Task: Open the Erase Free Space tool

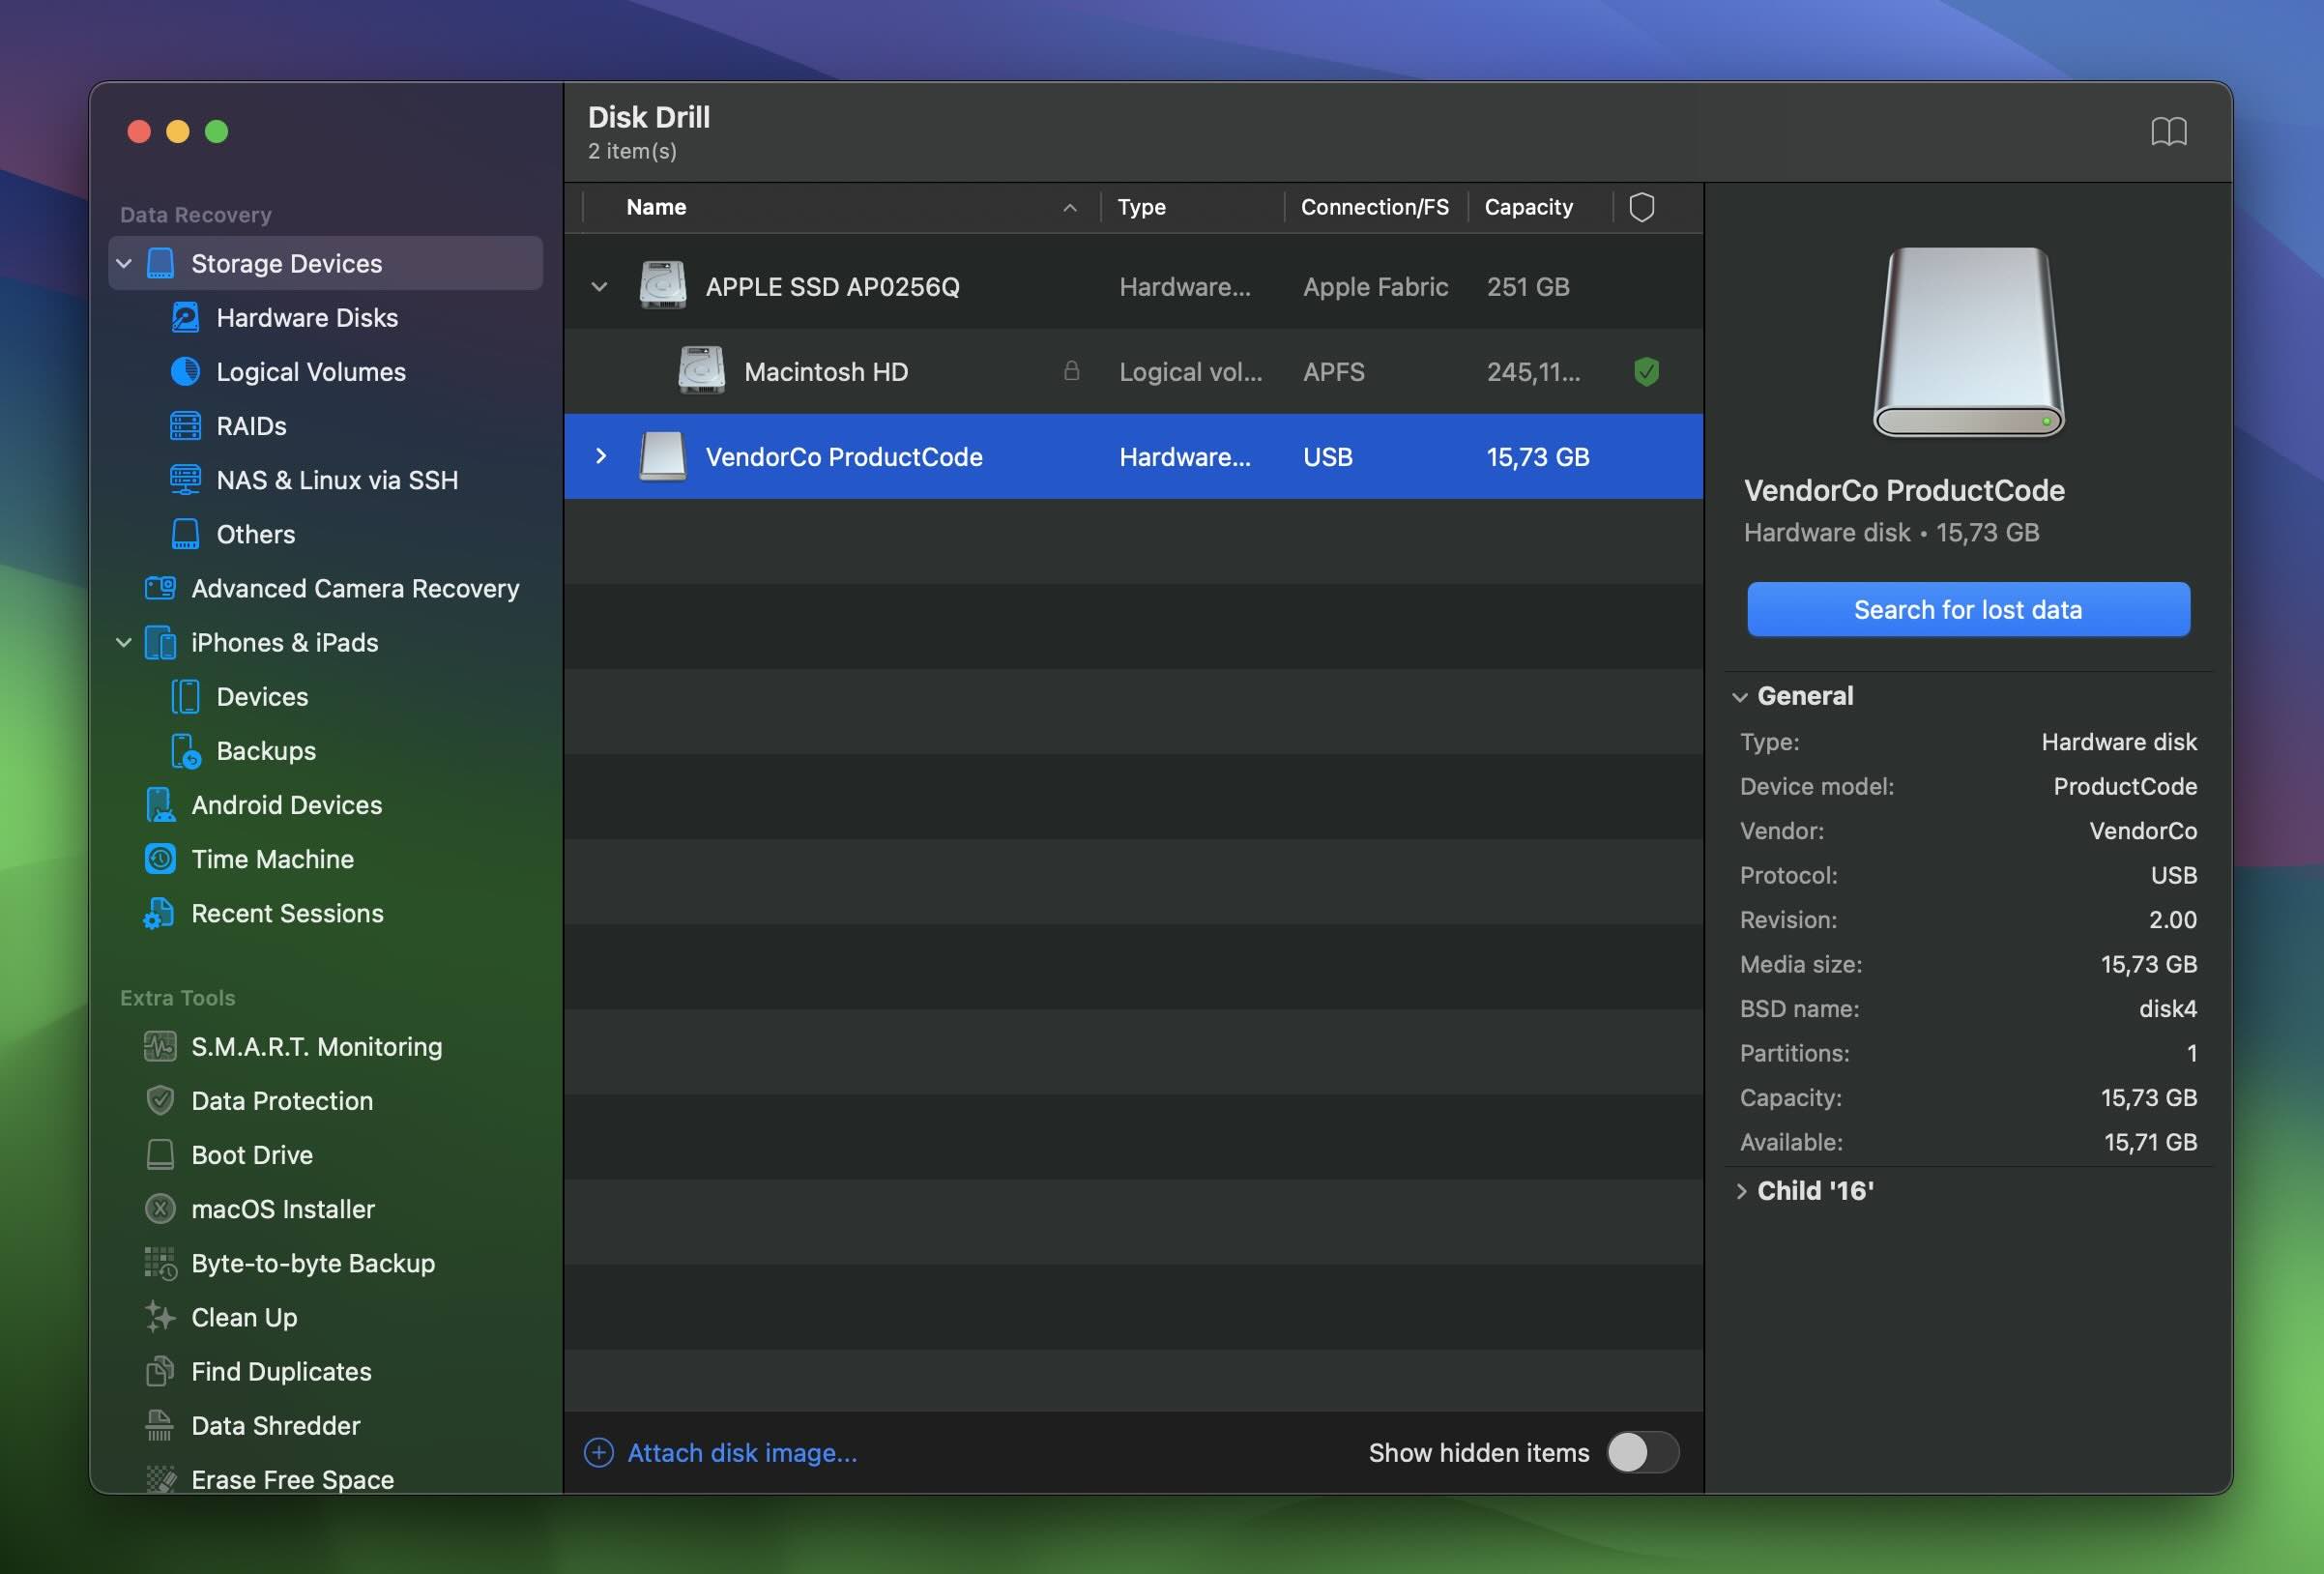Action: [292, 1479]
